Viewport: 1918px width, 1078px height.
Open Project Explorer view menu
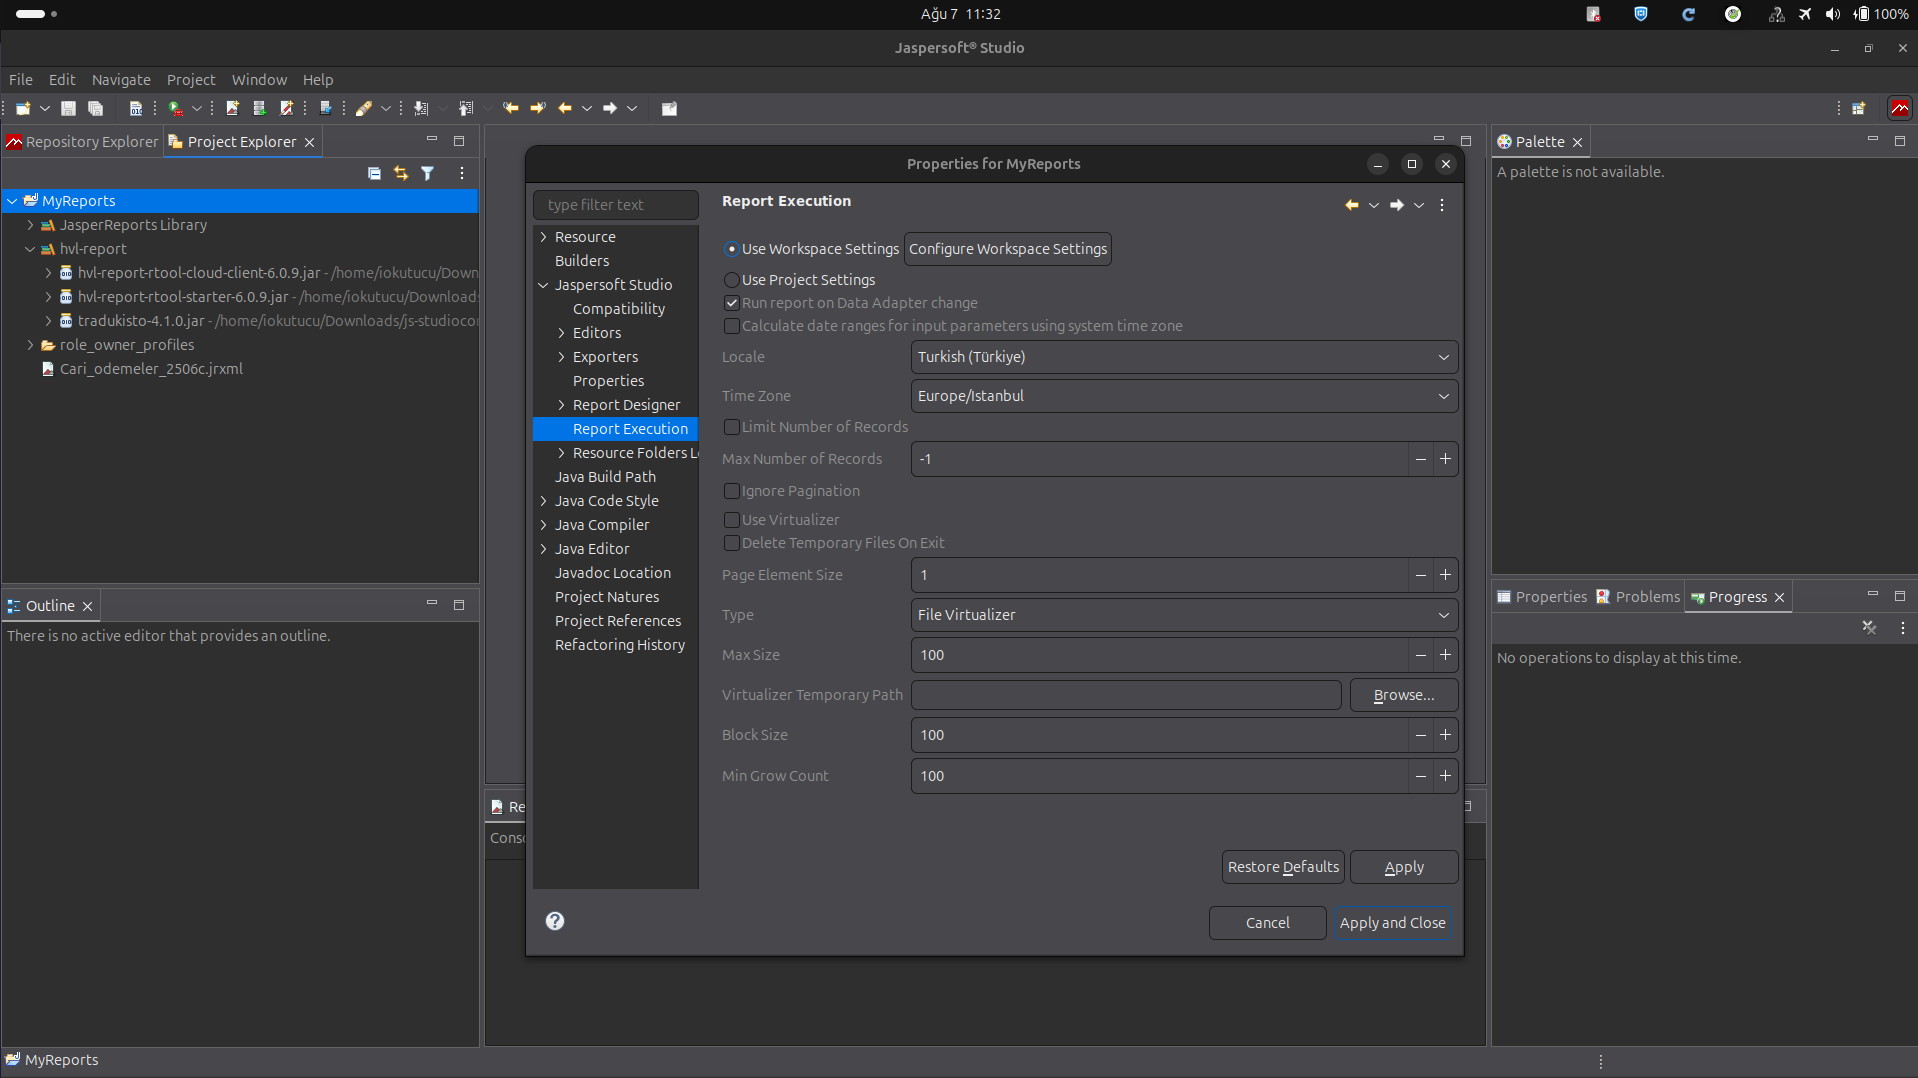tap(462, 173)
